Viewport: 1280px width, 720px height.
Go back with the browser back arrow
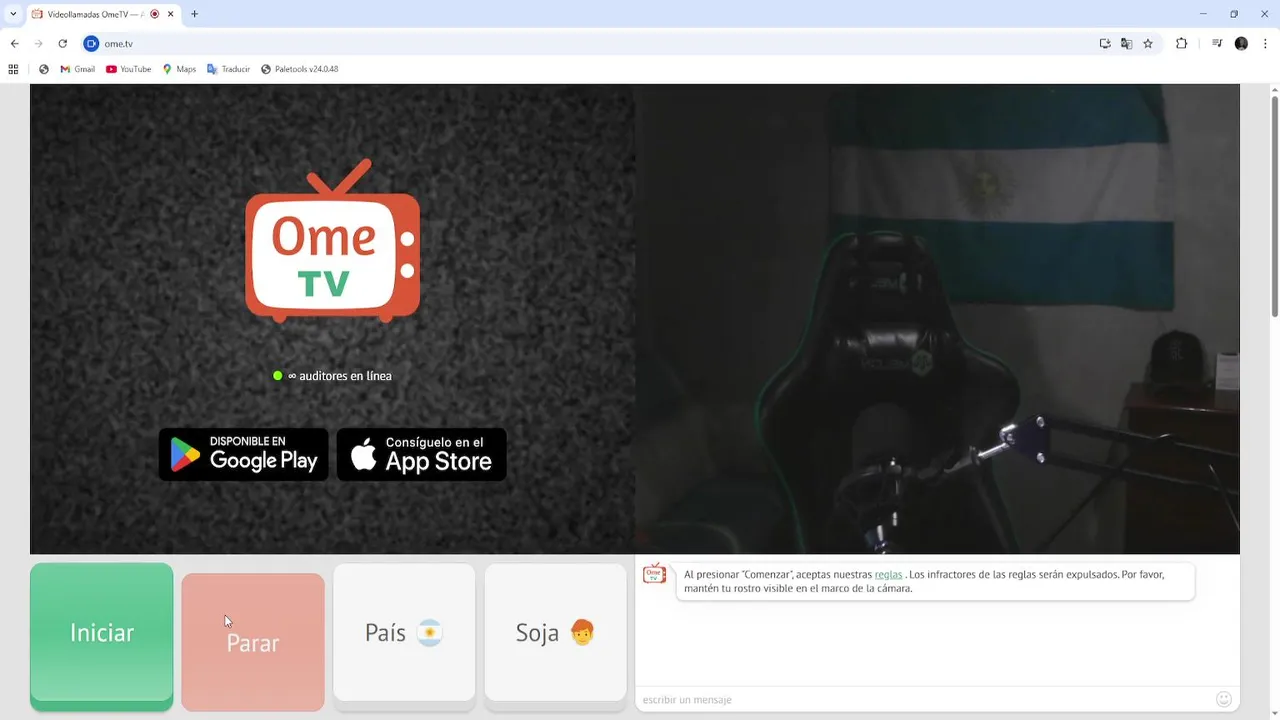(14, 44)
